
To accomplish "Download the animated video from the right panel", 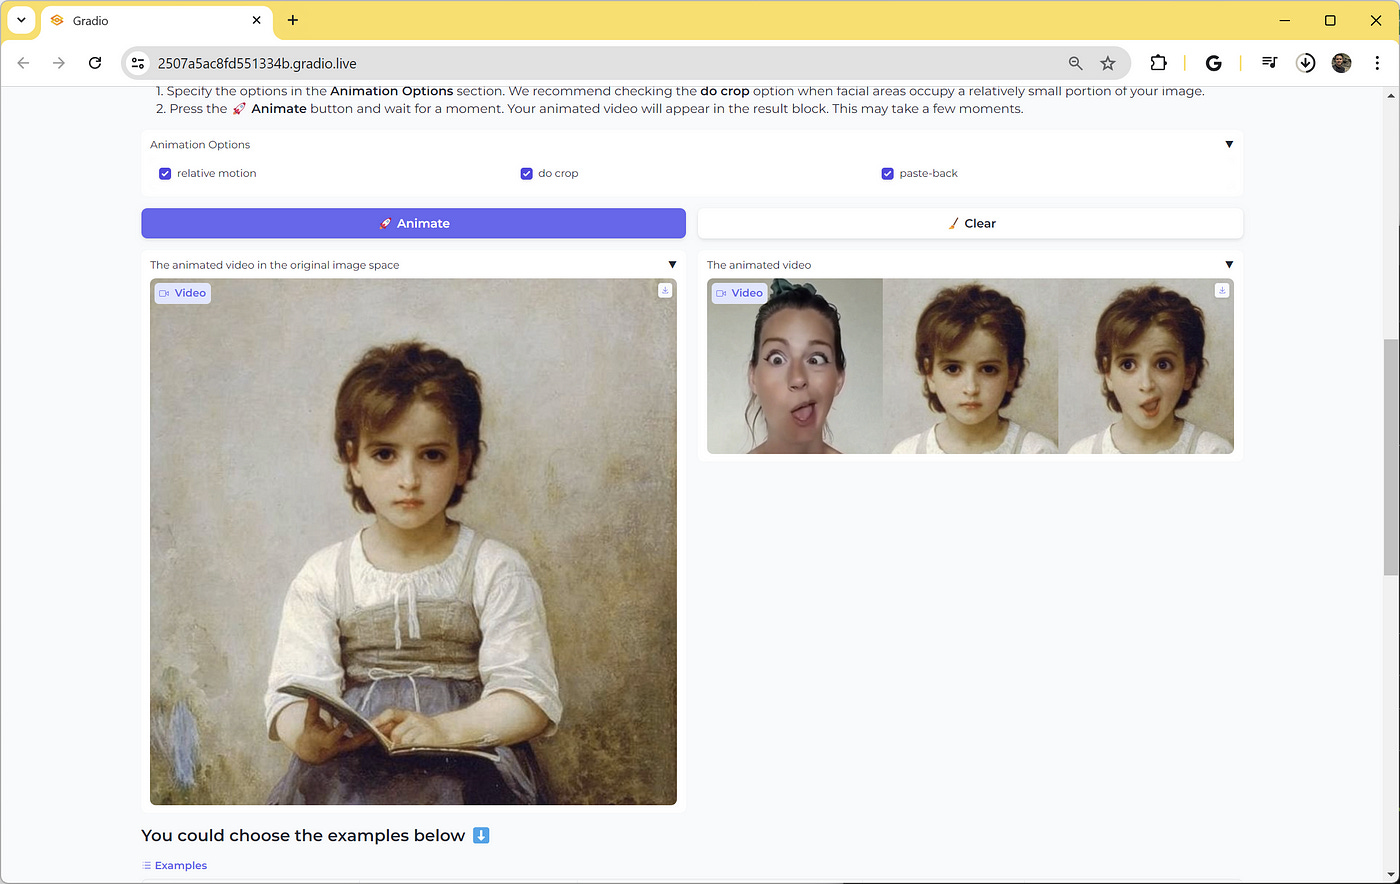I will [1221, 290].
